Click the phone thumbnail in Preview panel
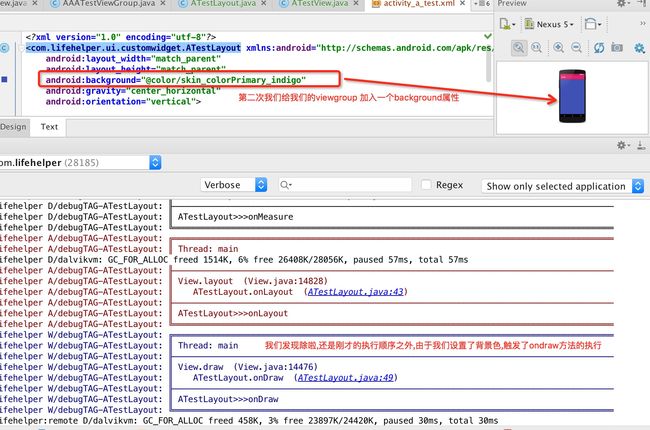 572,96
